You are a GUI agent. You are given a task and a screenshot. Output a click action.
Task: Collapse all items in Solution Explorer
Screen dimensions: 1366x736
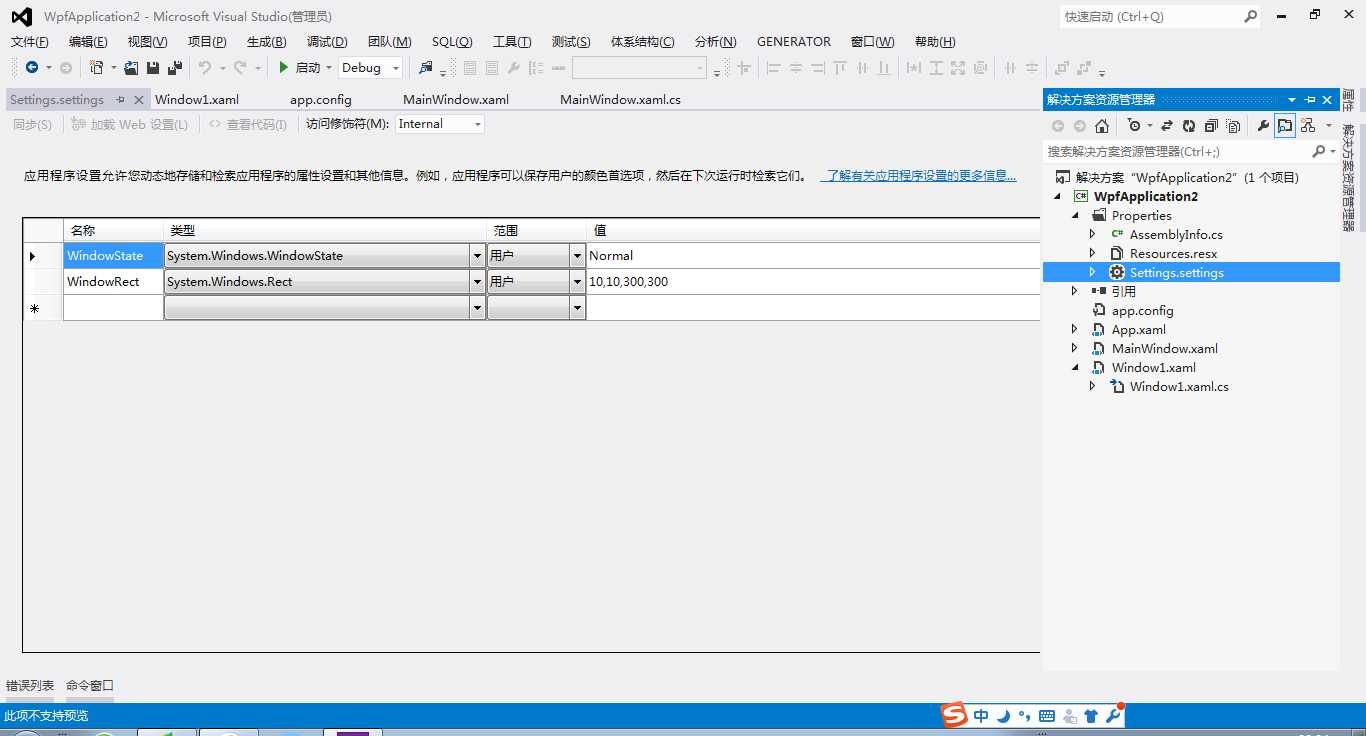[1211, 126]
